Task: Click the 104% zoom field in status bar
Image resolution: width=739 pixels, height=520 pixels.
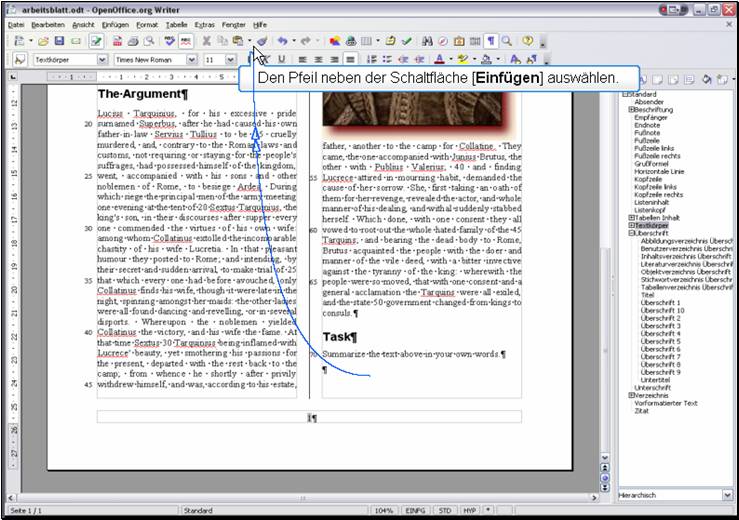Action: [x=384, y=511]
